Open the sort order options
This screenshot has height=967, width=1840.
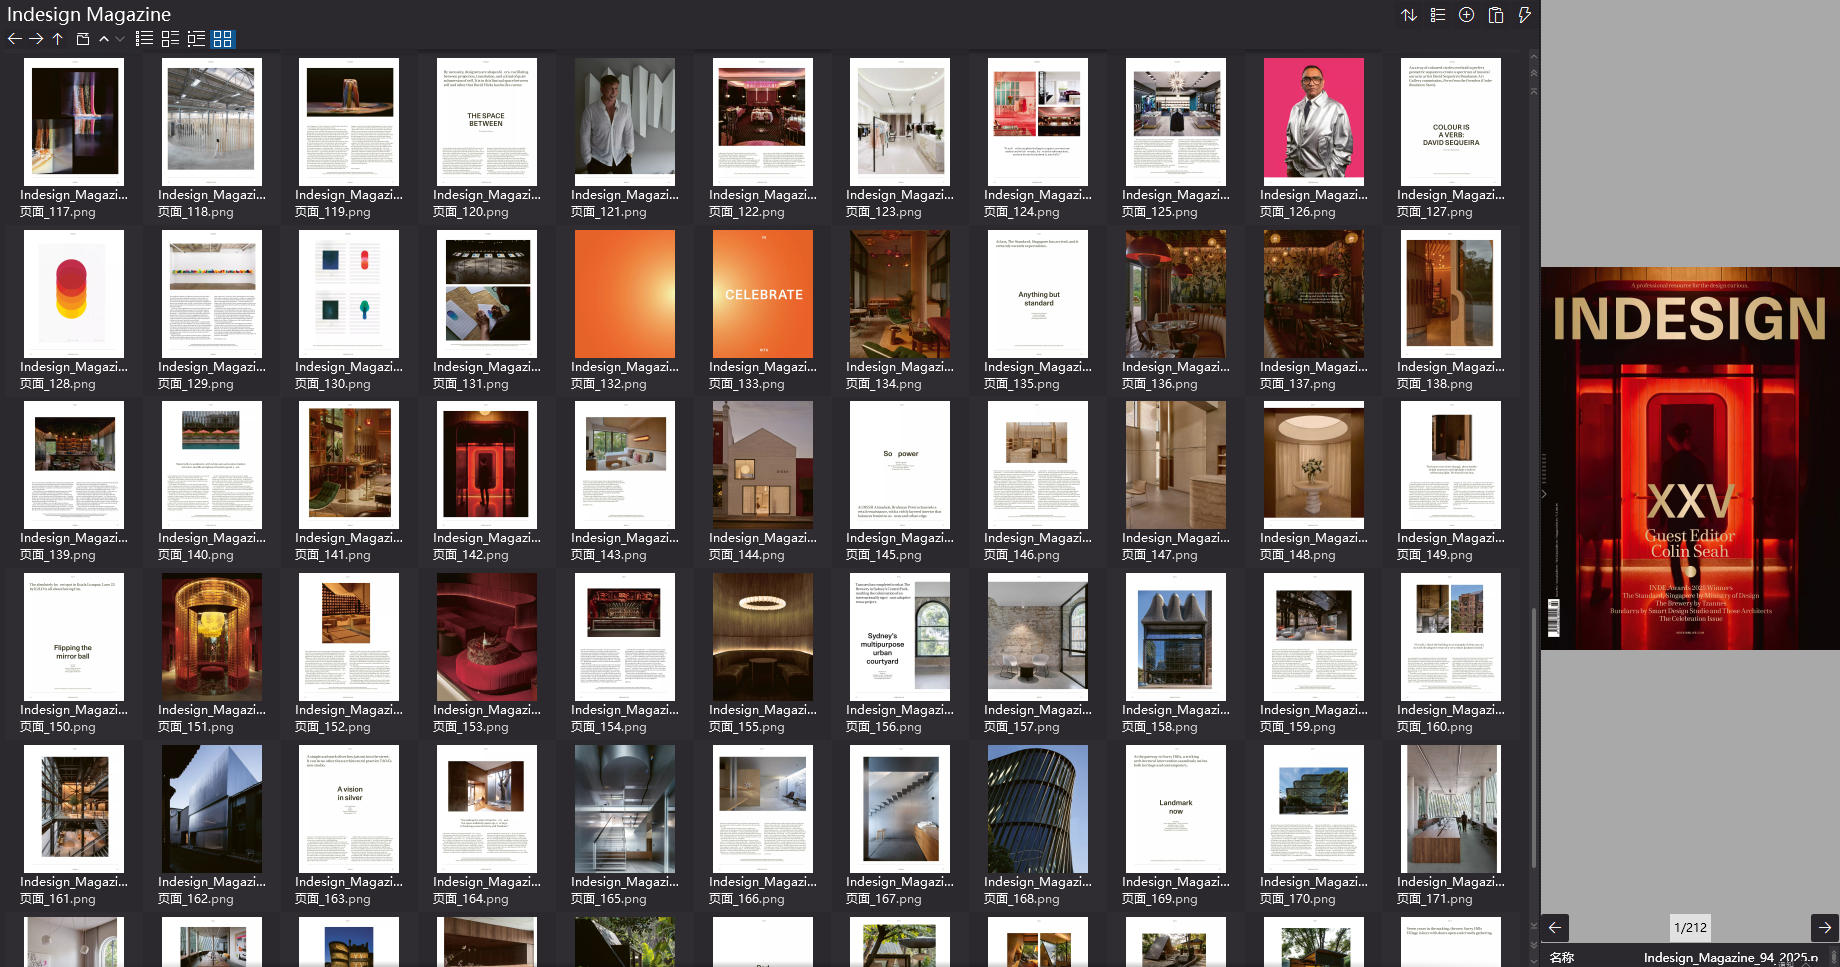[1408, 15]
